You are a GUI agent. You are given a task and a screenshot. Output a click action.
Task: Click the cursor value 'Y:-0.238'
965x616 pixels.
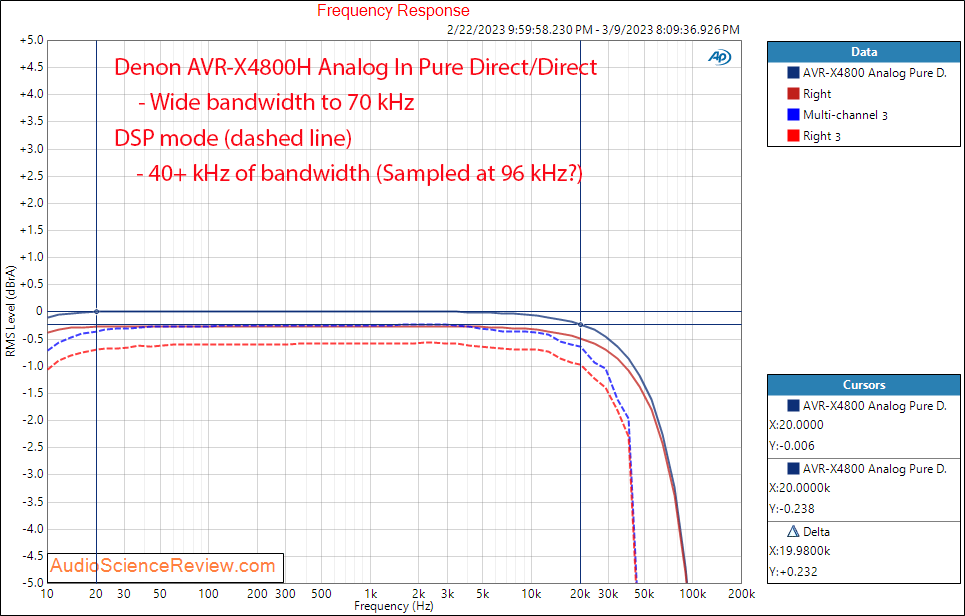click(x=791, y=508)
